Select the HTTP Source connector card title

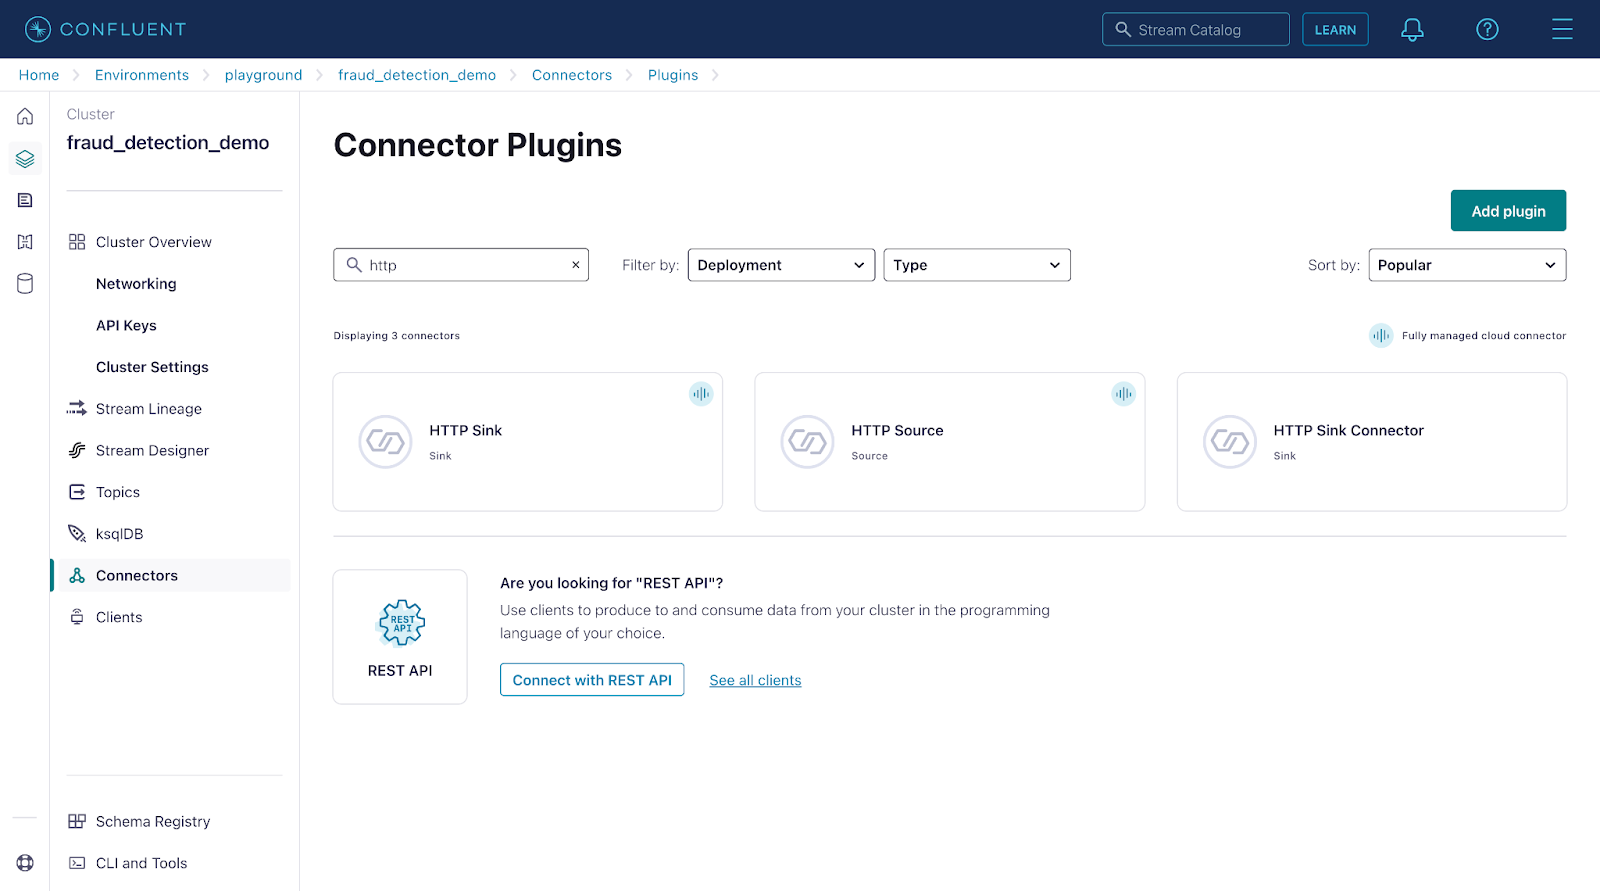pos(897,430)
